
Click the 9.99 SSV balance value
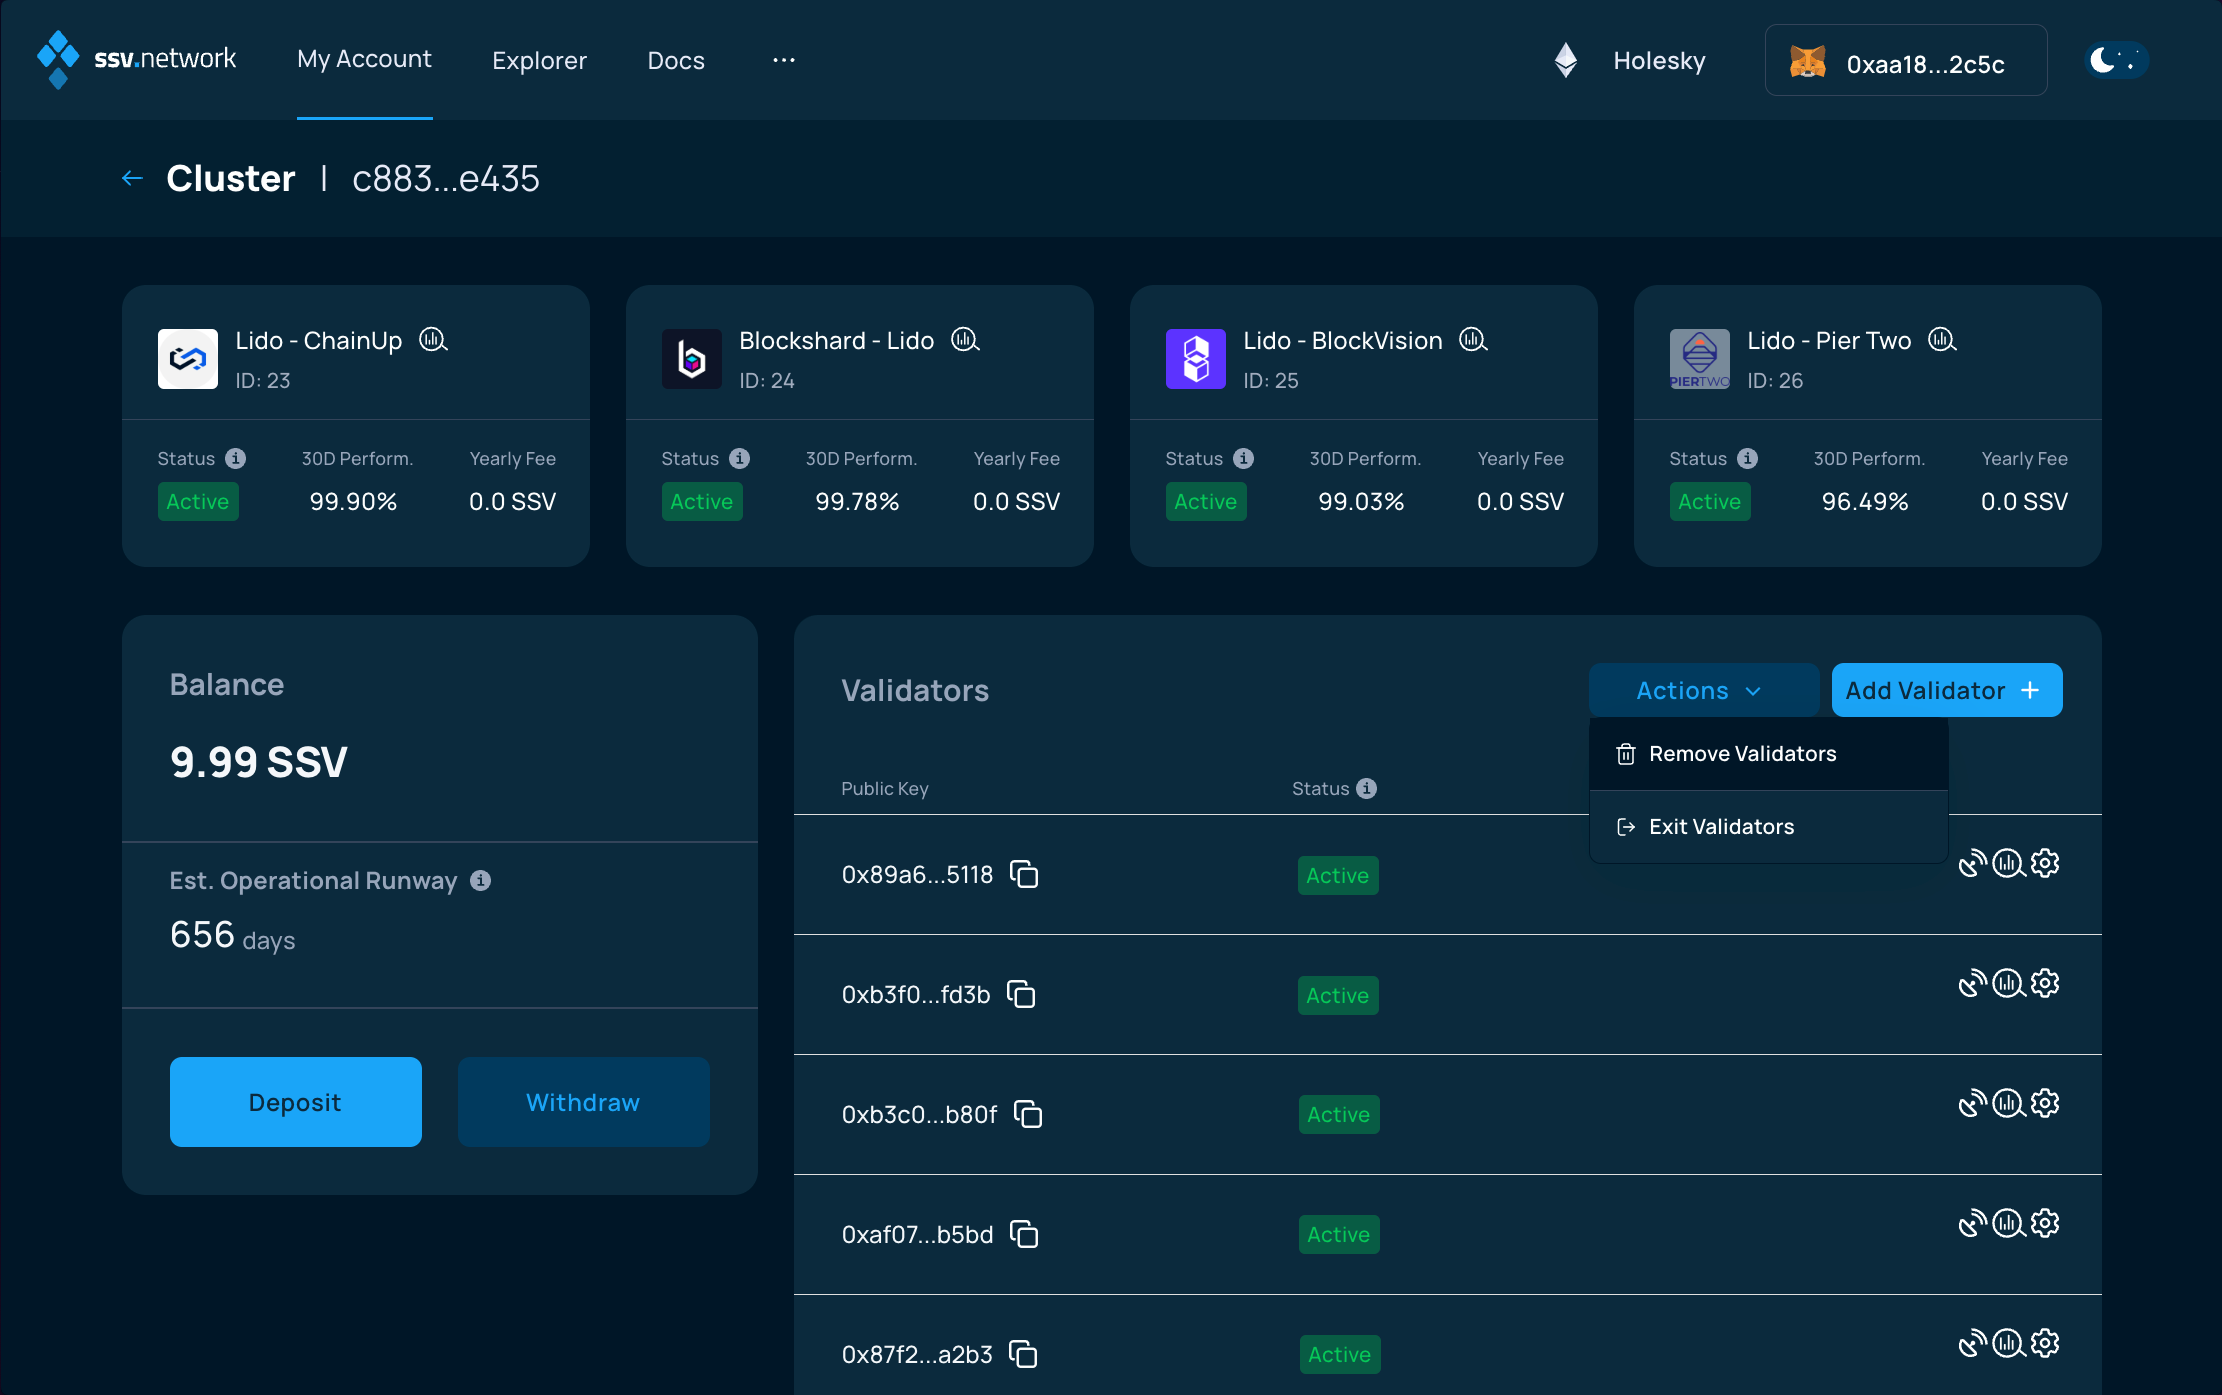tap(259, 762)
